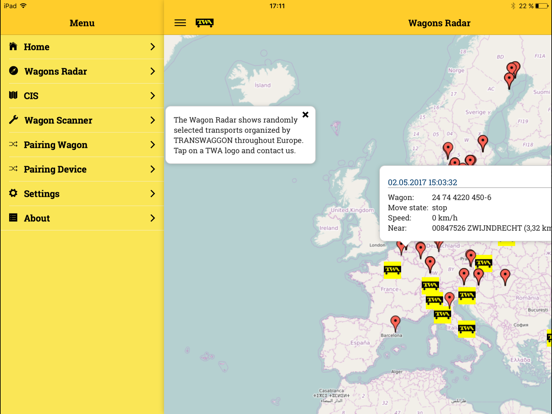The height and width of the screenshot is (414, 552).
Task: Tap the TWA logo marker in northern France
Action: point(392,270)
